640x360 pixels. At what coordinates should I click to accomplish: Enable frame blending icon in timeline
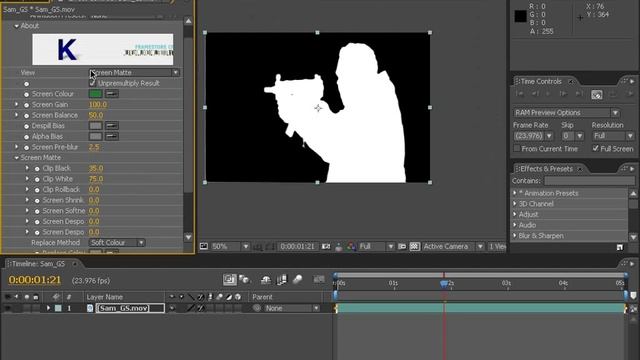[282, 280]
